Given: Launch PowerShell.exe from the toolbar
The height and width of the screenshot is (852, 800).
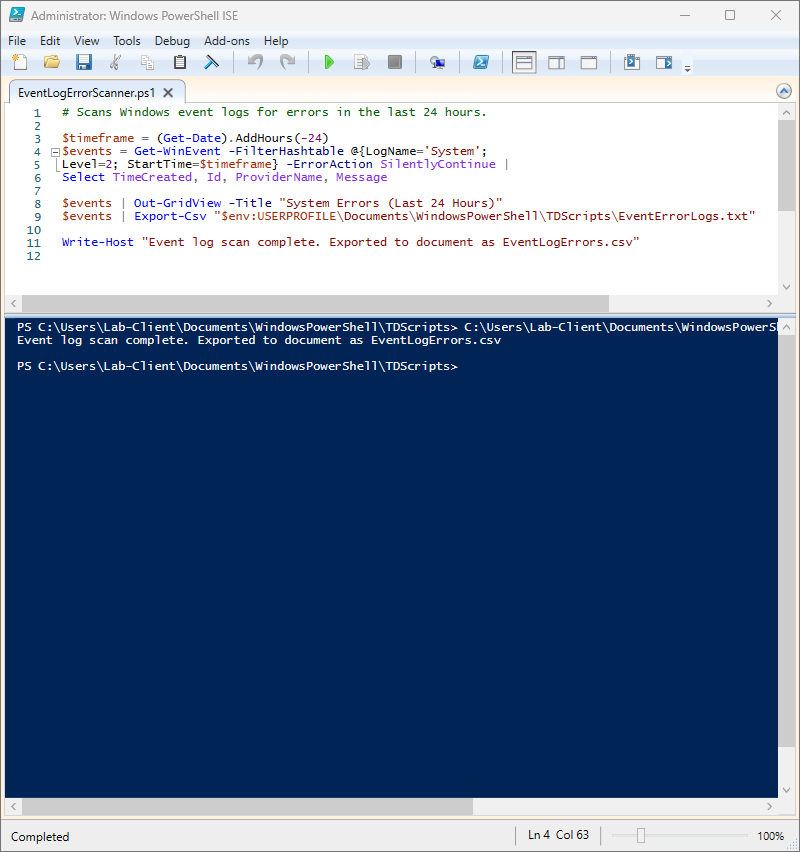Looking at the screenshot, I should 481,62.
